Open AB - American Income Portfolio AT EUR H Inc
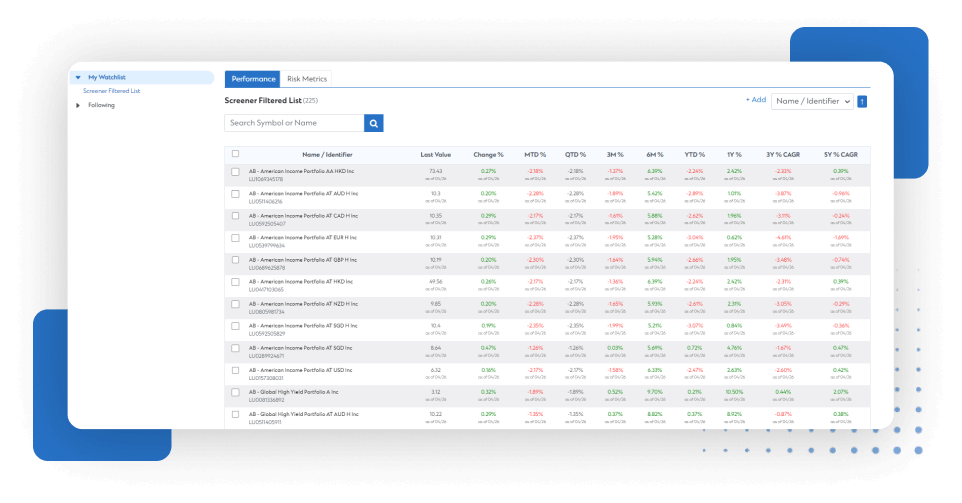Screen dimensions: 962x503 coord(302,238)
